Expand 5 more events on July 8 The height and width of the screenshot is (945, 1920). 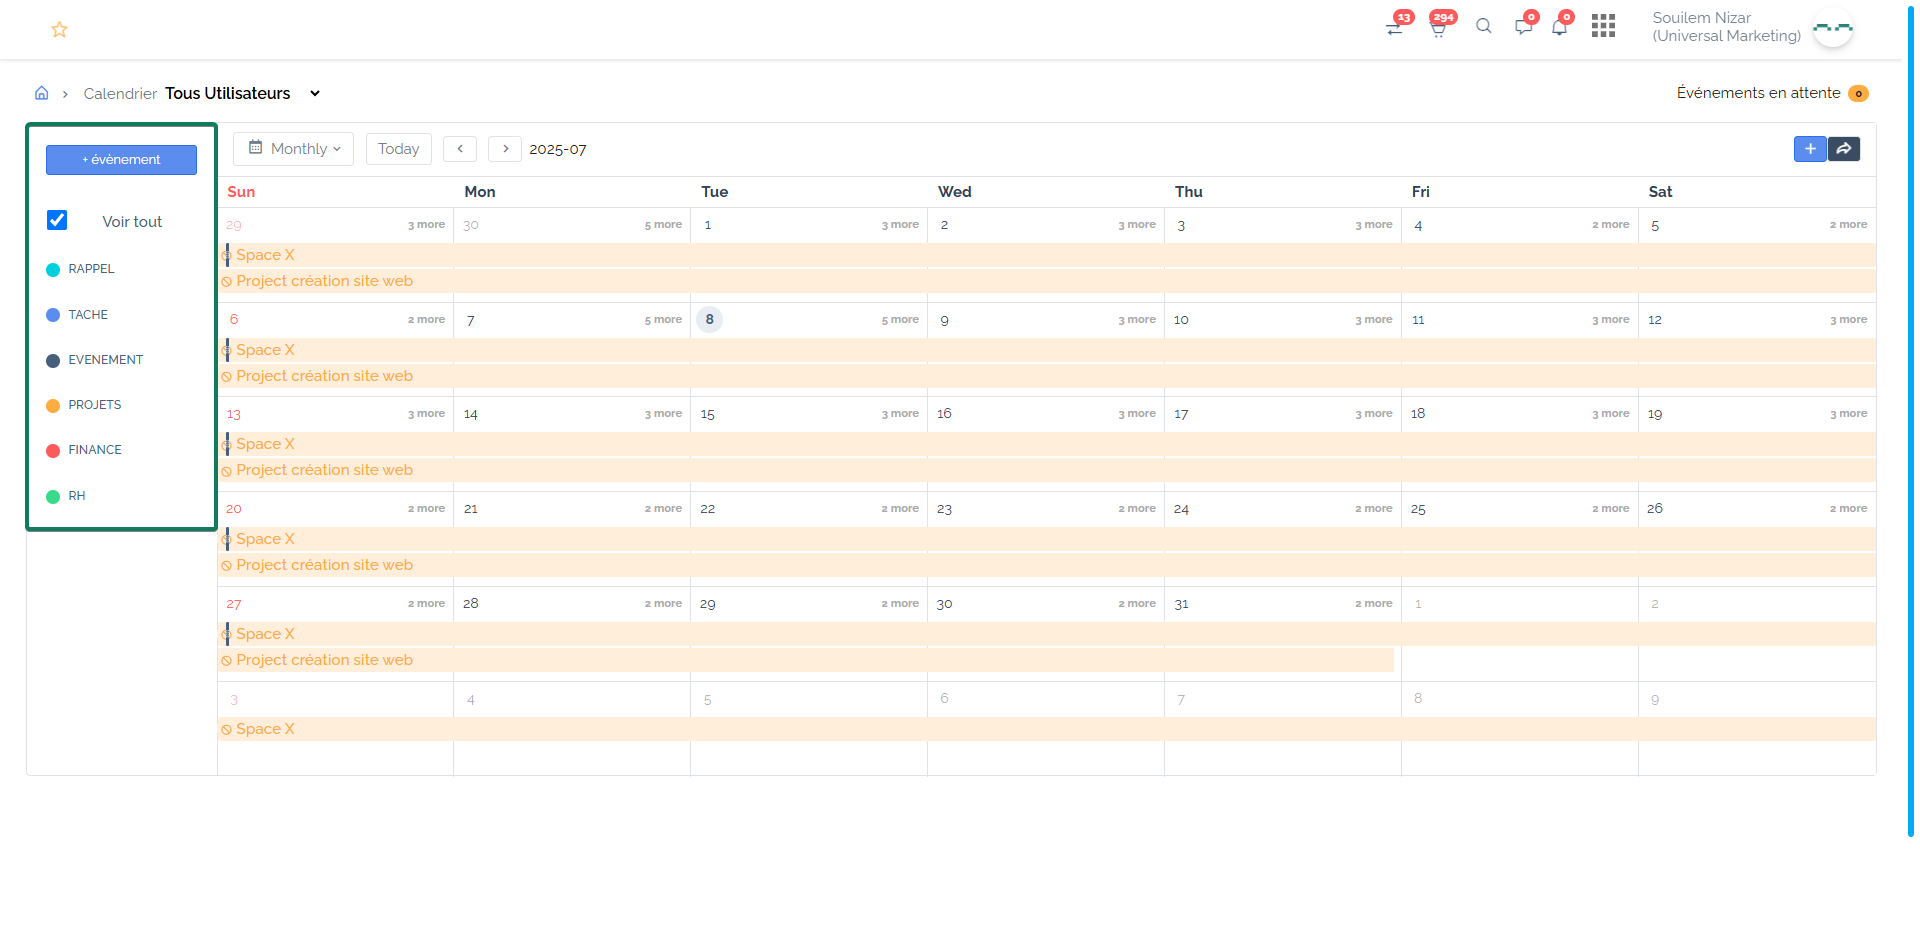coord(899,320)
